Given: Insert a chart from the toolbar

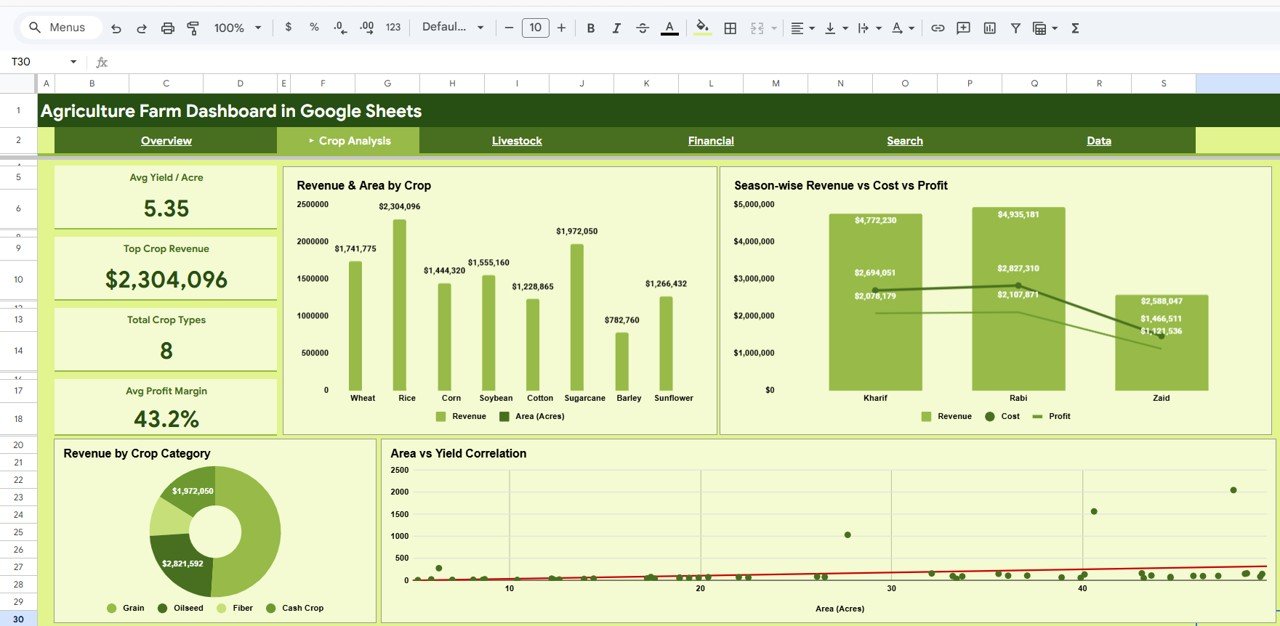Looking at the screenshot, I should pyautogui.click(x=989, y=27).
